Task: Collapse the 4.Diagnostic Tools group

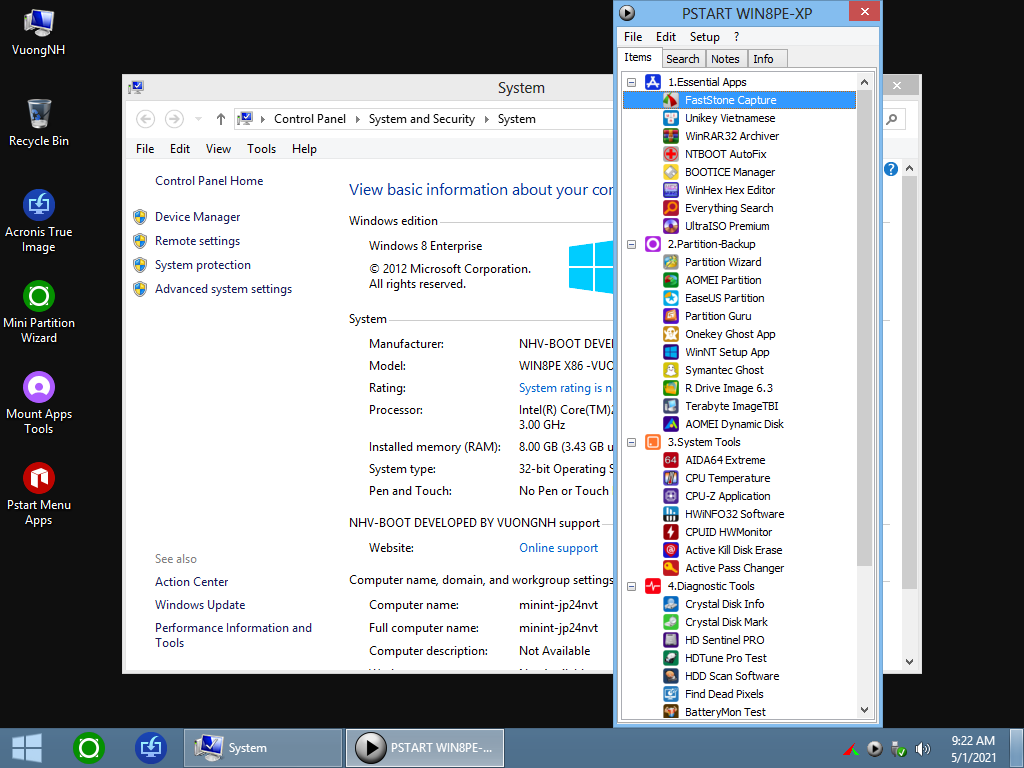Action: point(632,586)
